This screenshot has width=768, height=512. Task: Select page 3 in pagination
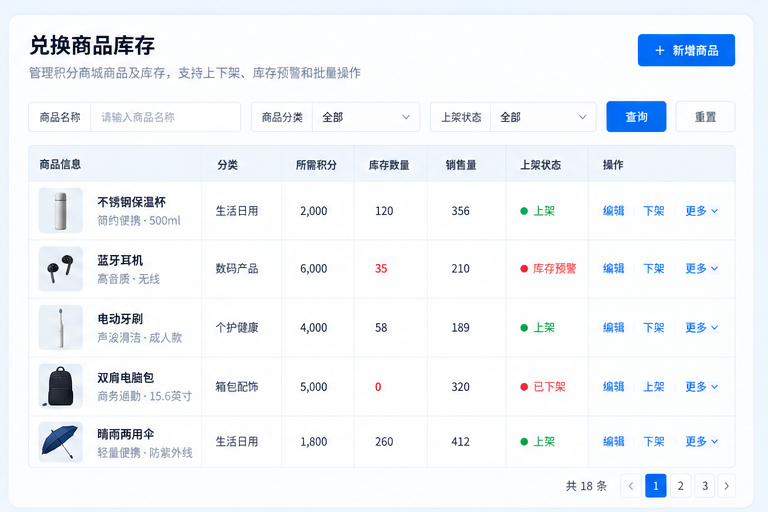pyautogui.click(x=705, y=486)
